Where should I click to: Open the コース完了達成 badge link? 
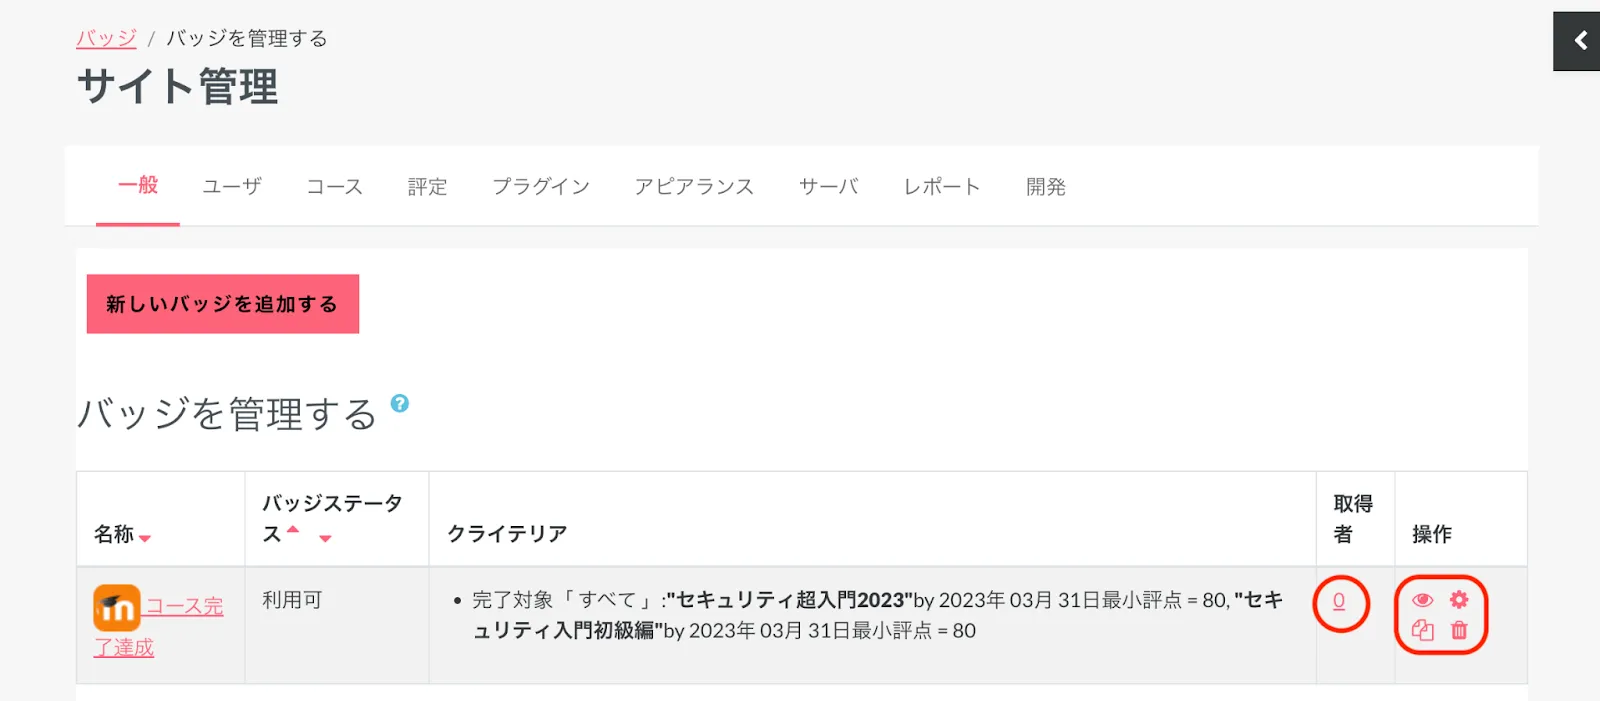pos(184,606)
